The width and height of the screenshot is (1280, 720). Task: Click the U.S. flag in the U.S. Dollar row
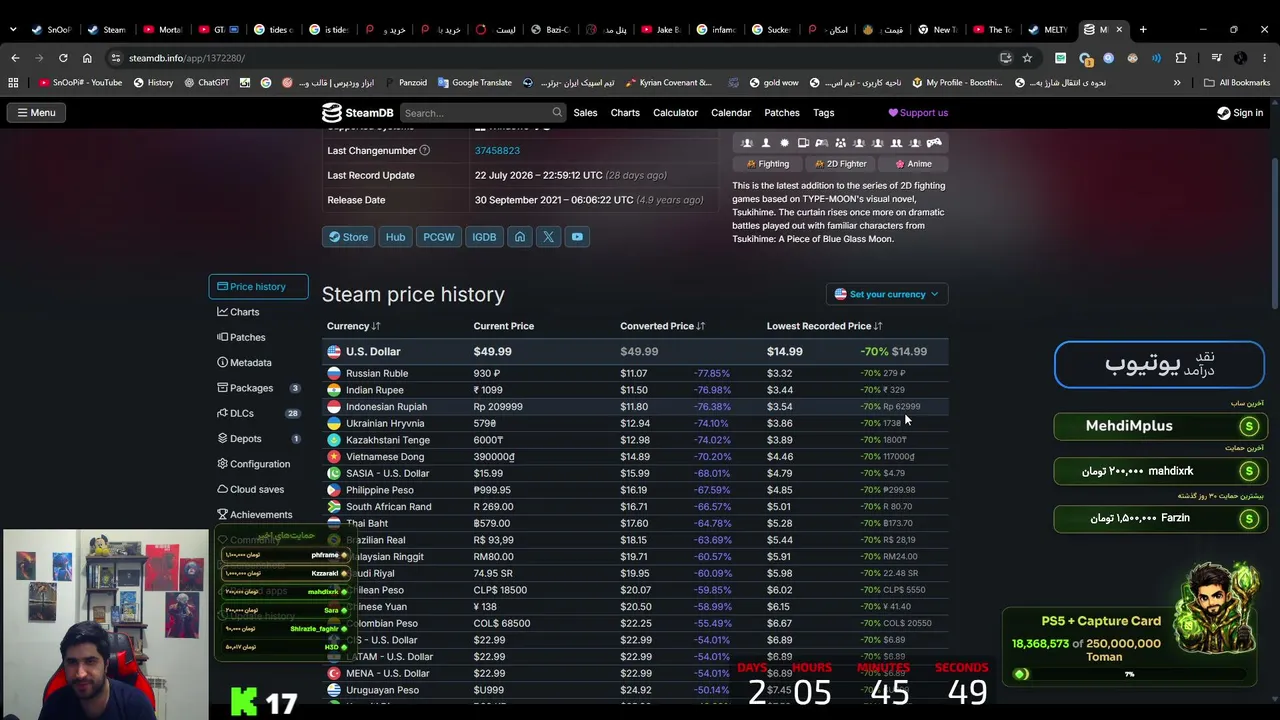click(x=334, y=352)
